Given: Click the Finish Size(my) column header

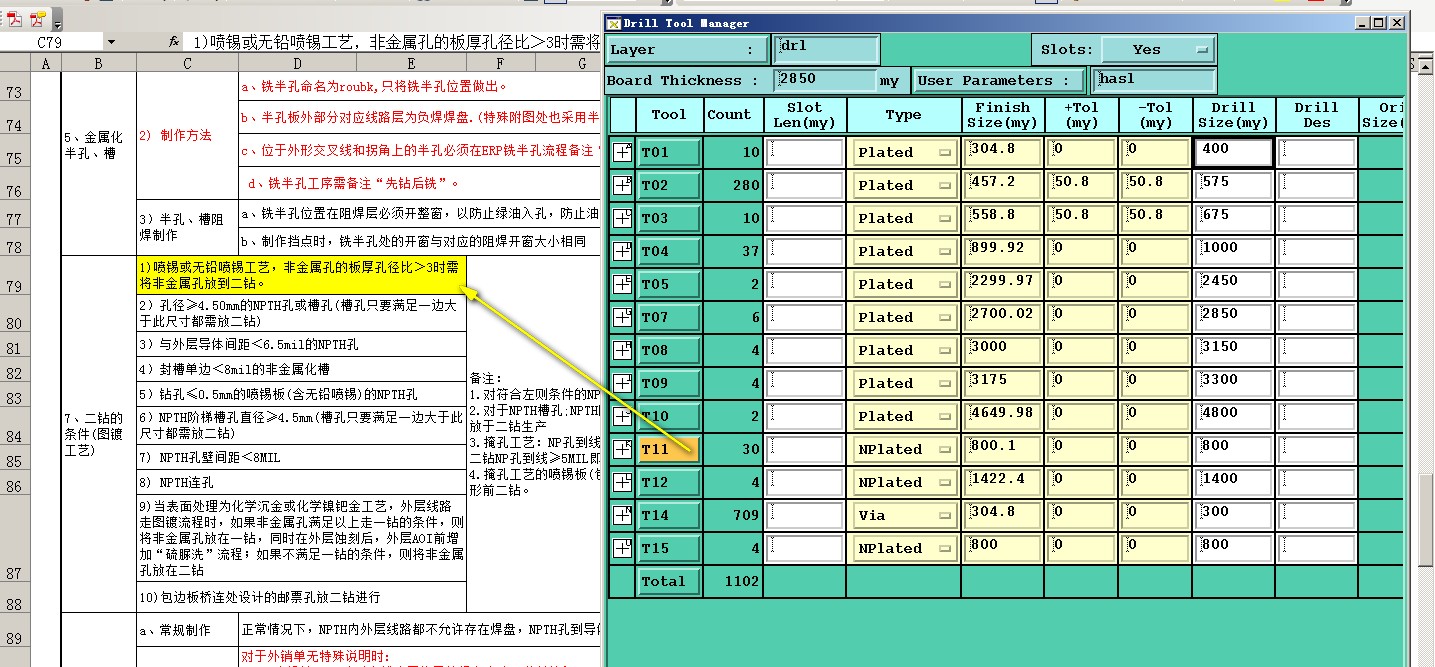Looking at the screenshot, I should coord(1003,114).
